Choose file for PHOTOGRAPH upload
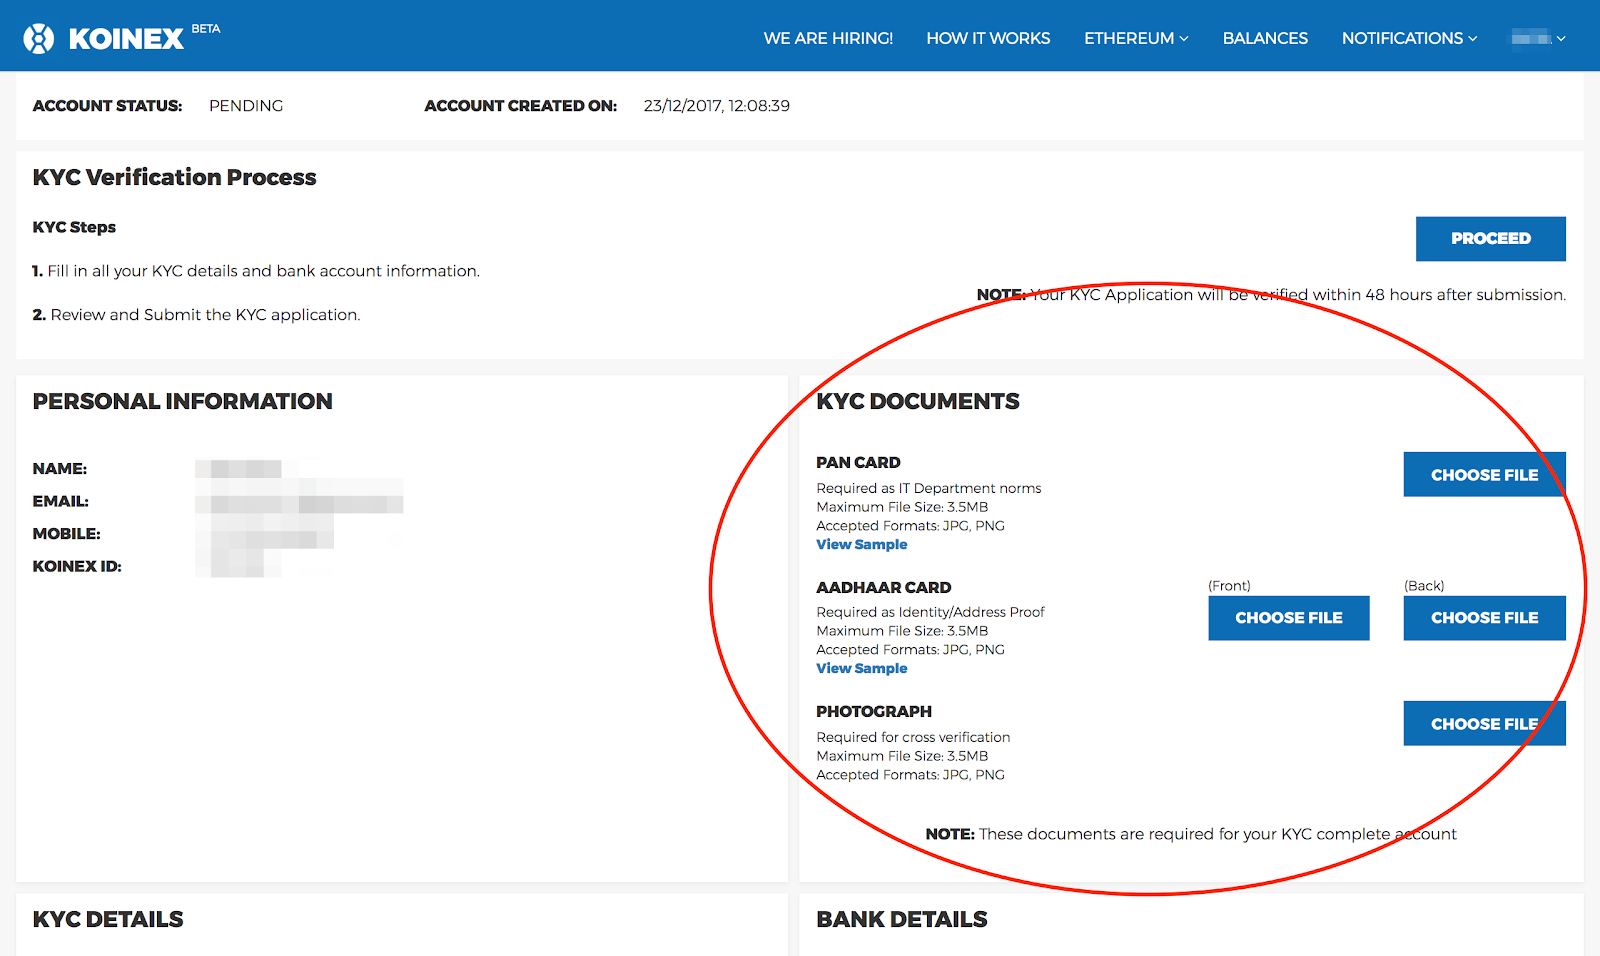The image size is (1600, 956). click(x=1484, y=724)
